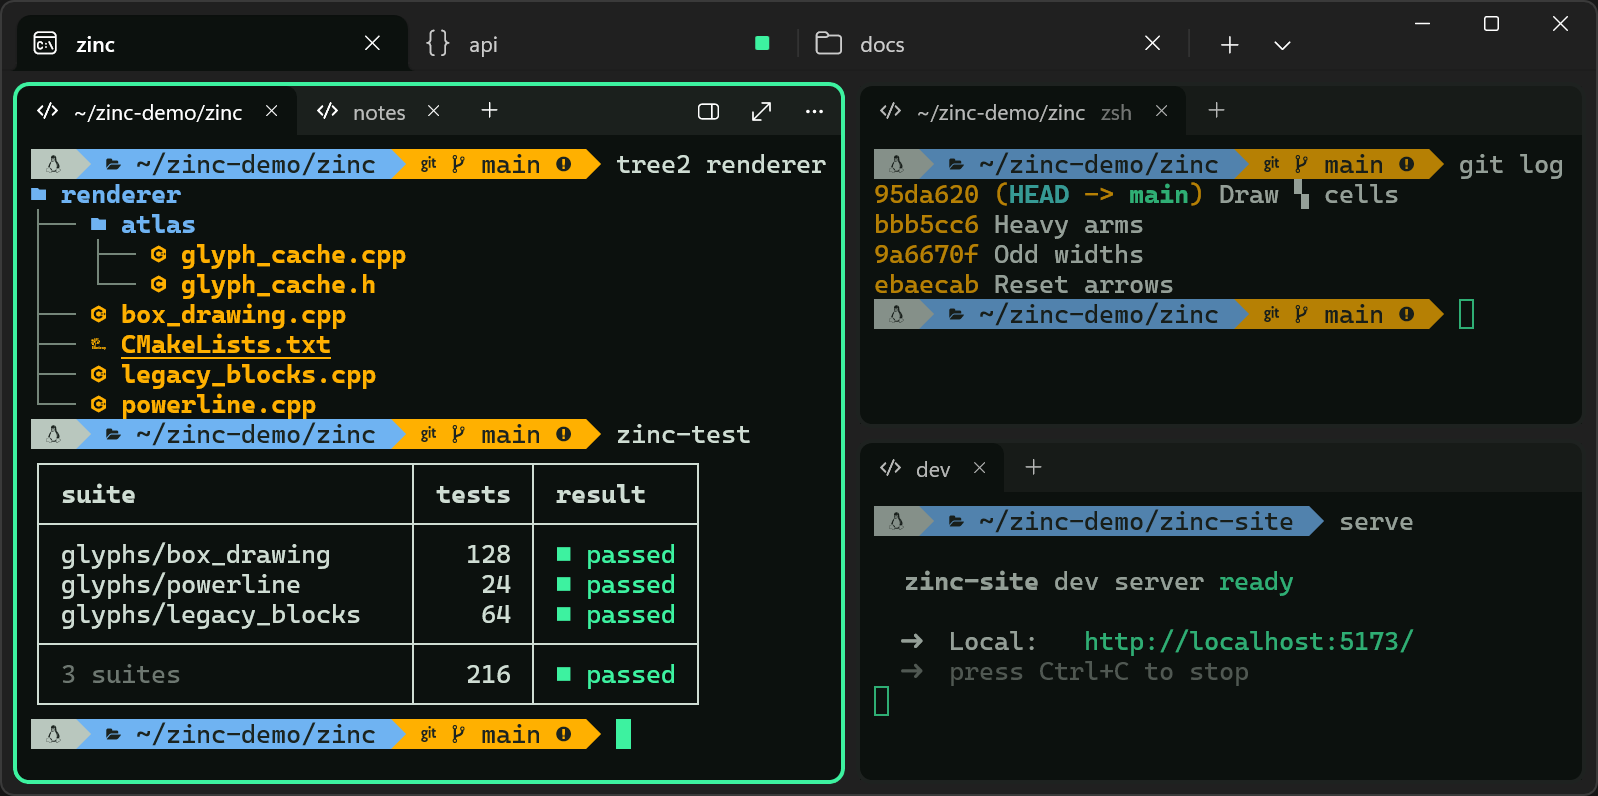The image size is (1598, 796).
Task: Click the C++ icon beside legacy_blocks.cpp
Action: [x=98, y=374]
